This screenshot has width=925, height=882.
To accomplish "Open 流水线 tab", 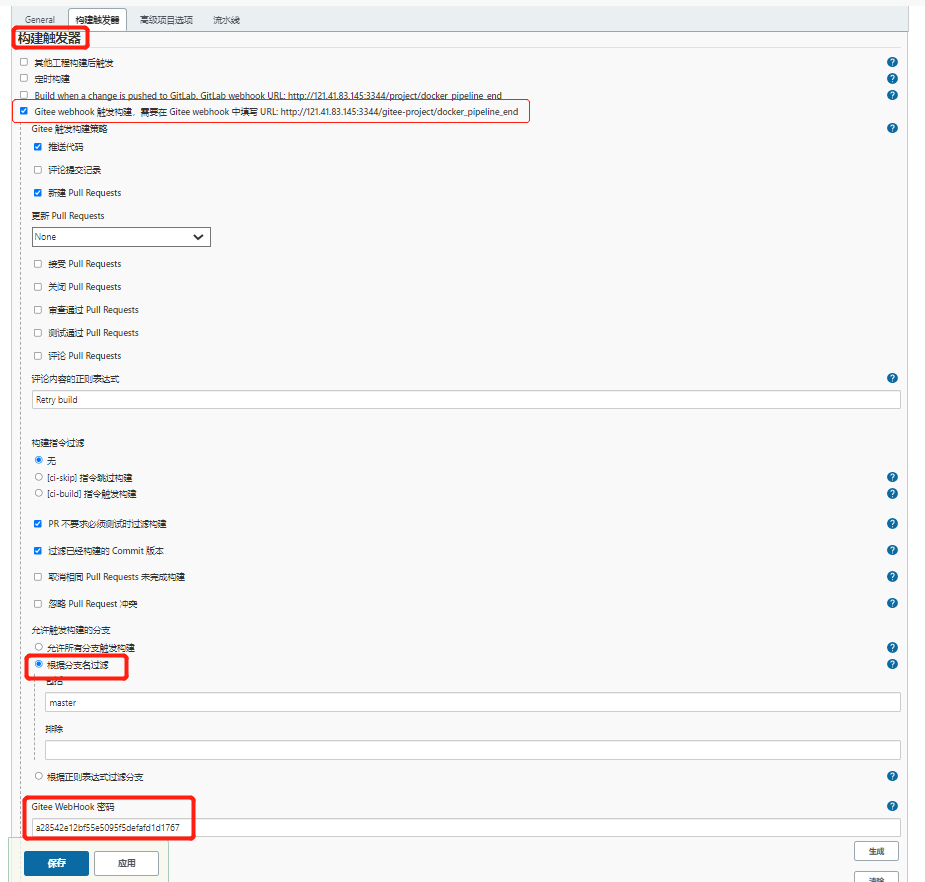I will click(x=227, y=19).
